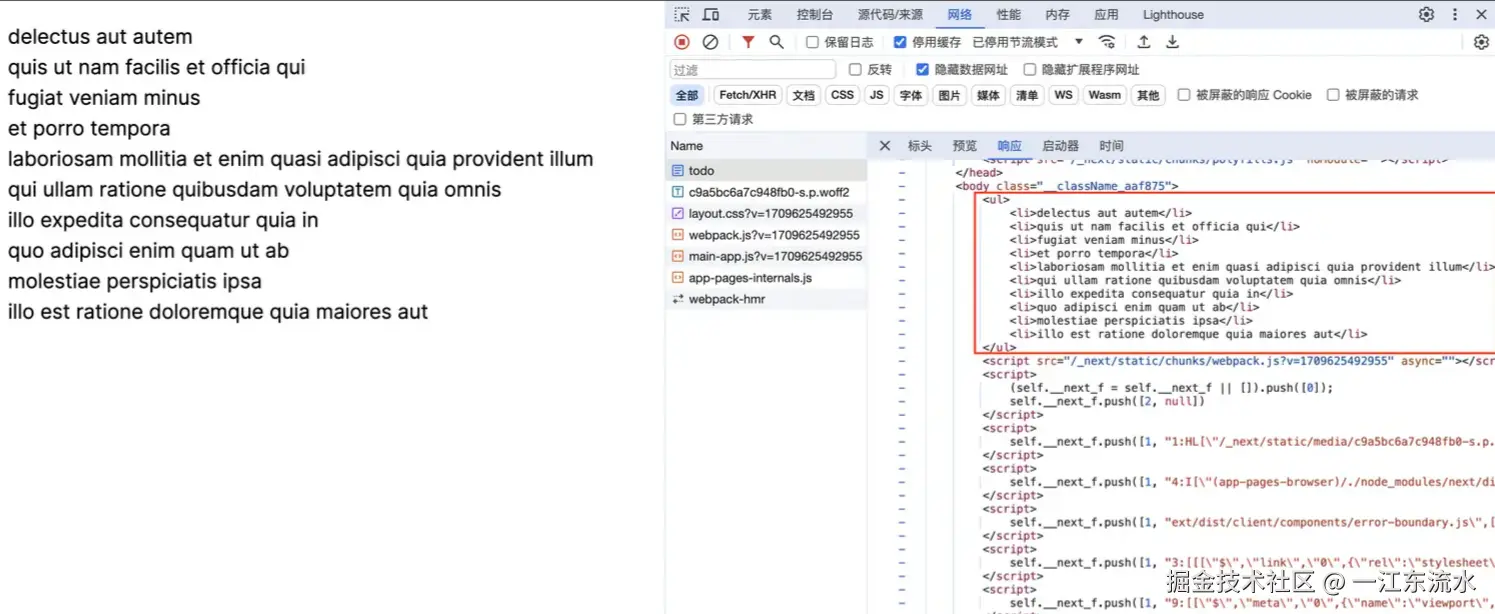Viewport: 1495px width, 614px height.
Task: Open the DevTools three-dot more menu
Action: coord(1455,14)
